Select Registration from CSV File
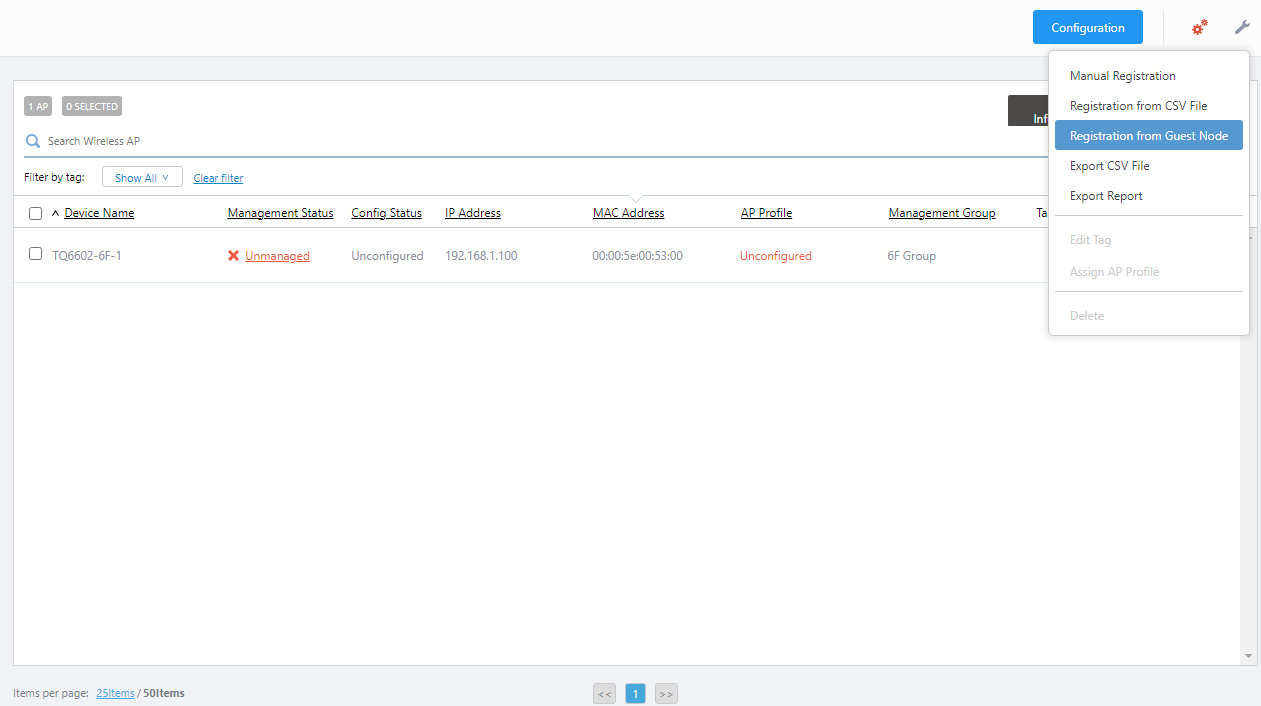Viewport: 1261px width, 706px height. click(x=1149, y=106)
